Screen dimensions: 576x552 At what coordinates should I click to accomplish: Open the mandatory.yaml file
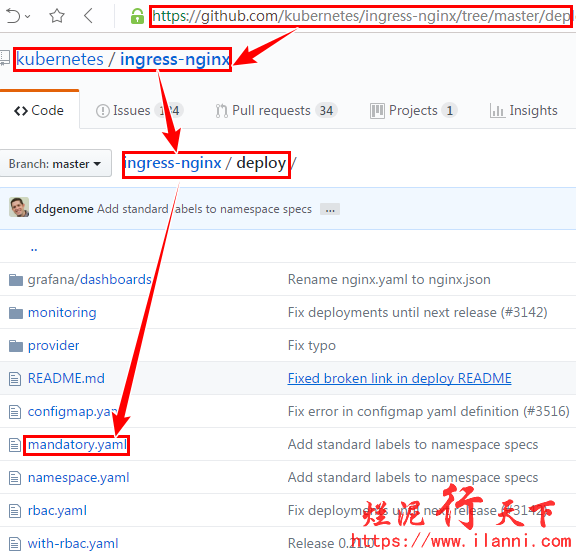pos(77,445)
